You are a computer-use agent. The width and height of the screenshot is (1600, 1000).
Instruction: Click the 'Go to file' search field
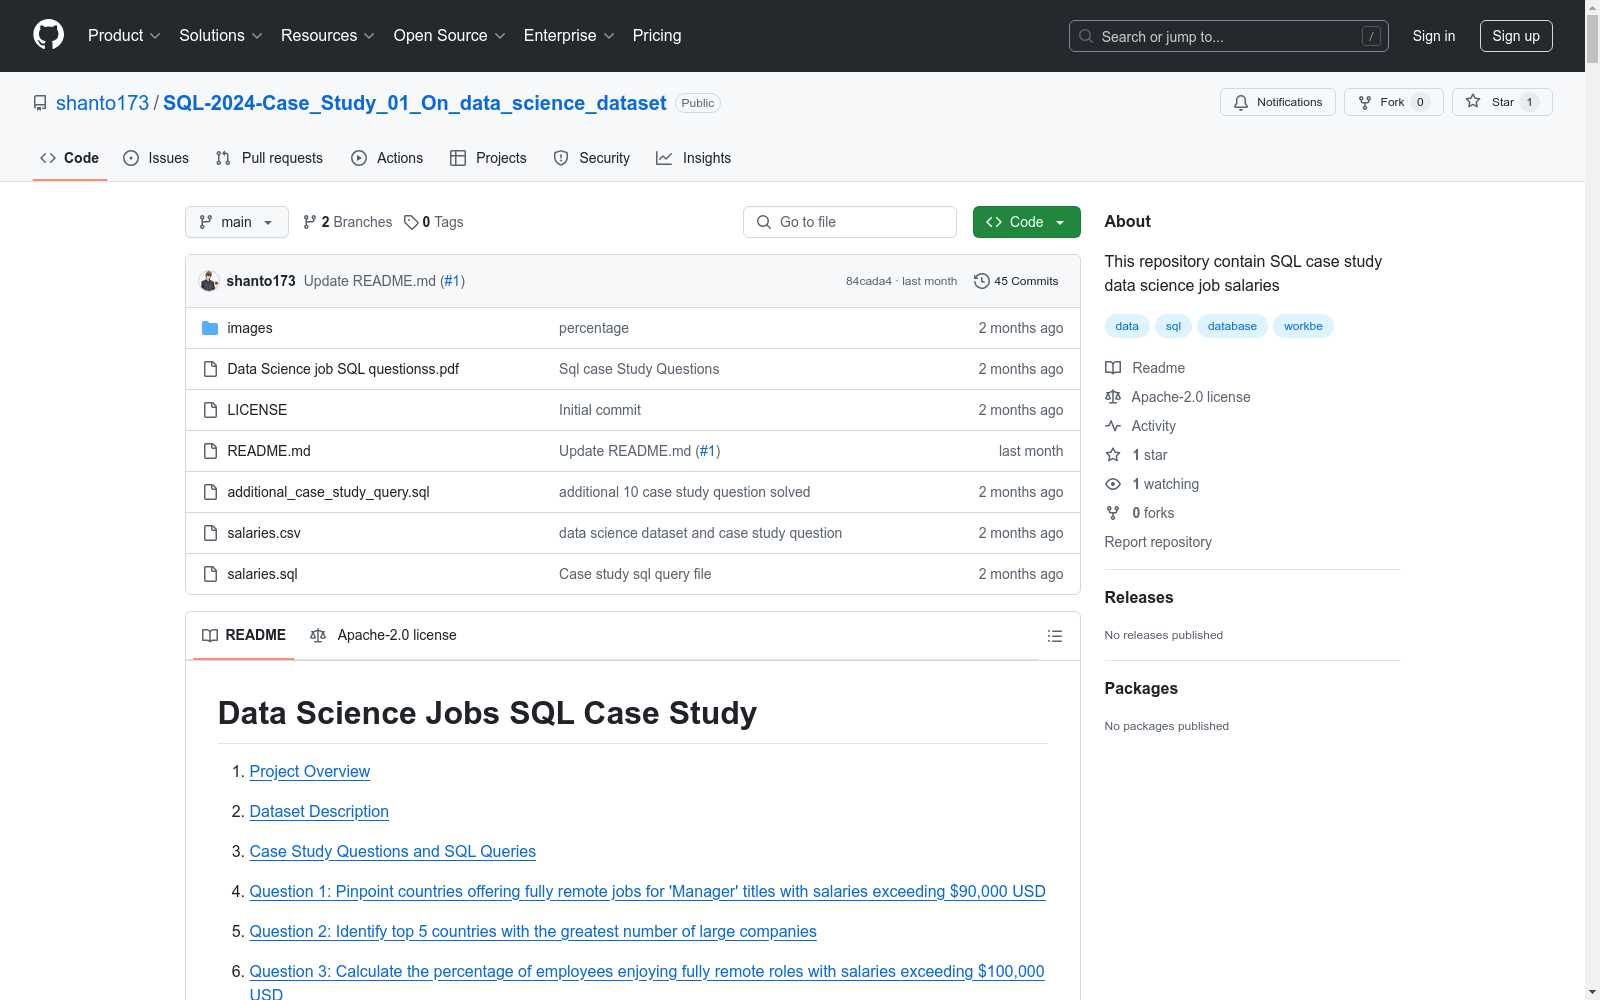click(850, 222)
